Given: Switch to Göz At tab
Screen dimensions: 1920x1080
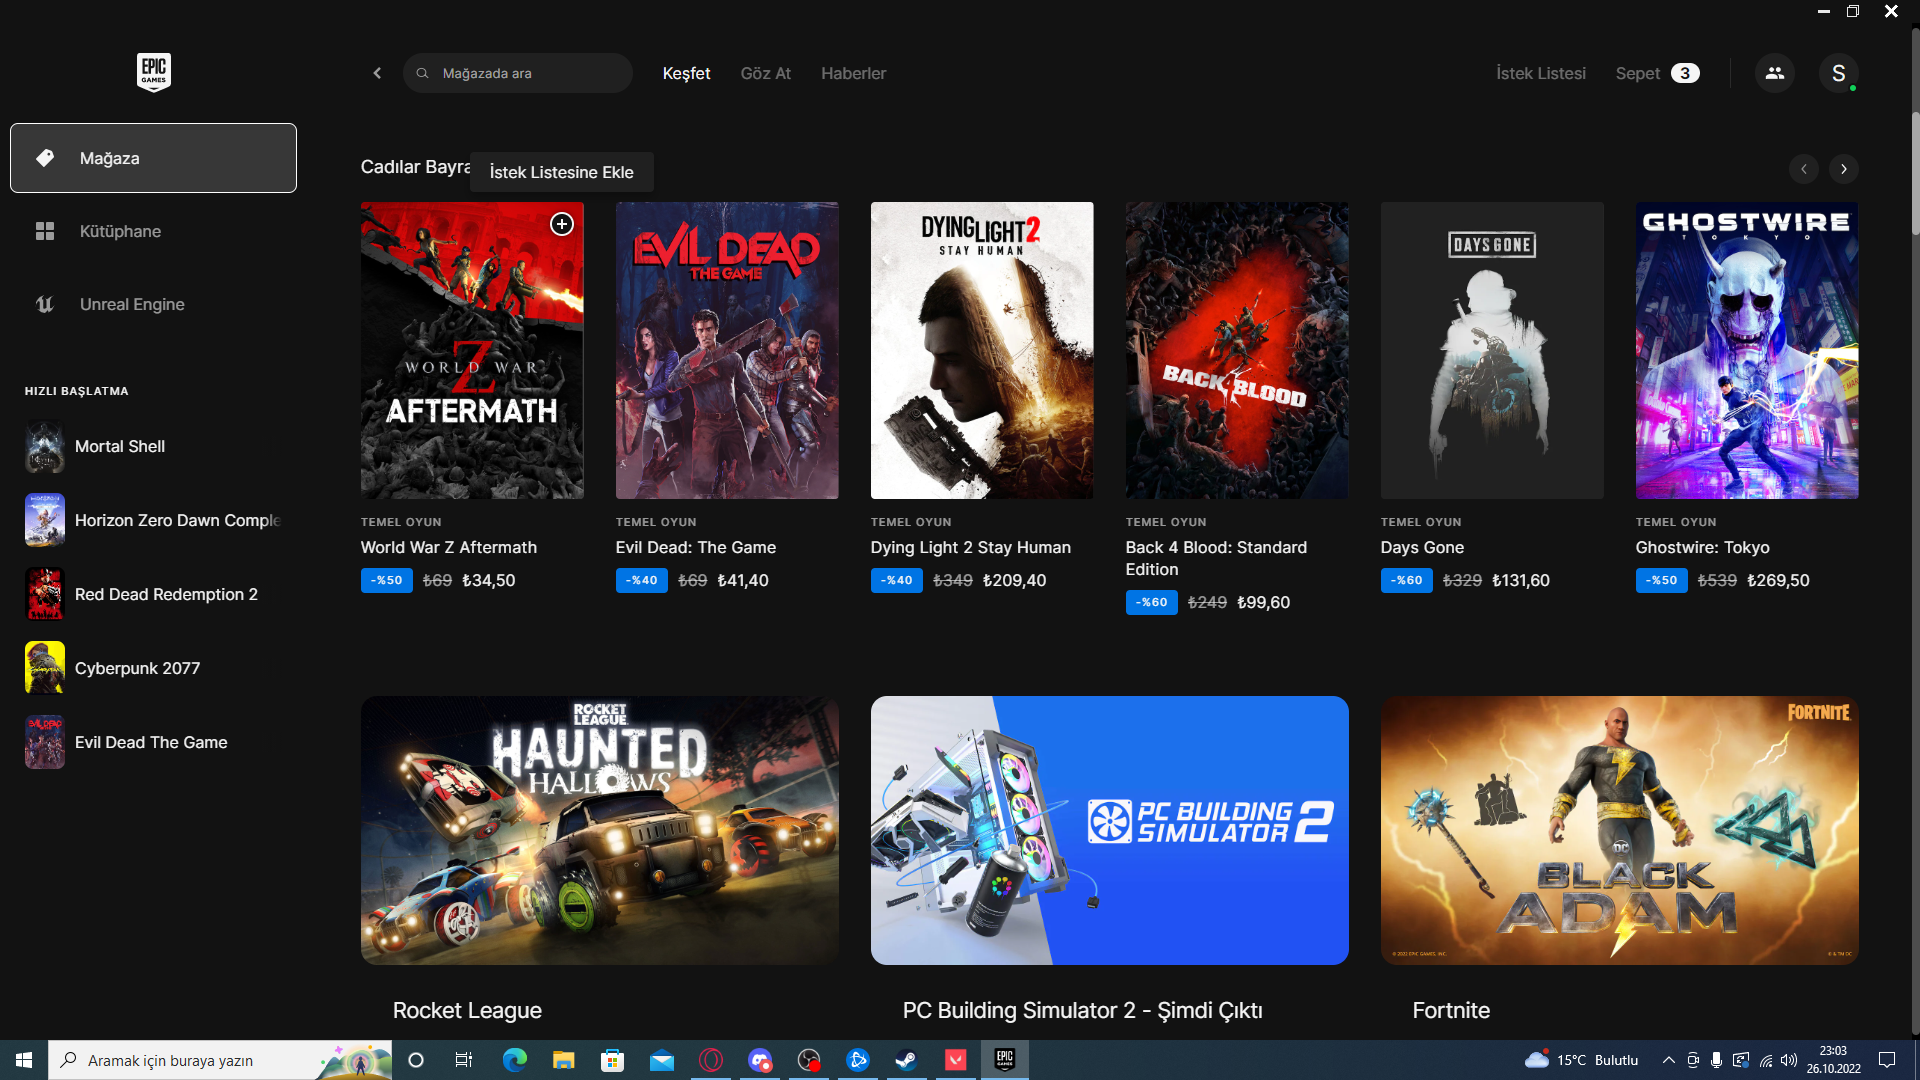Looking at the screenshot, I should point(765,73).
